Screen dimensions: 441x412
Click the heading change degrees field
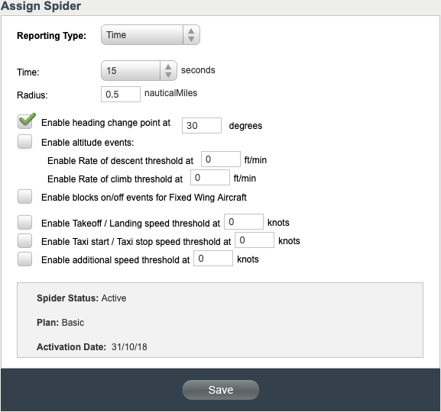202,125
